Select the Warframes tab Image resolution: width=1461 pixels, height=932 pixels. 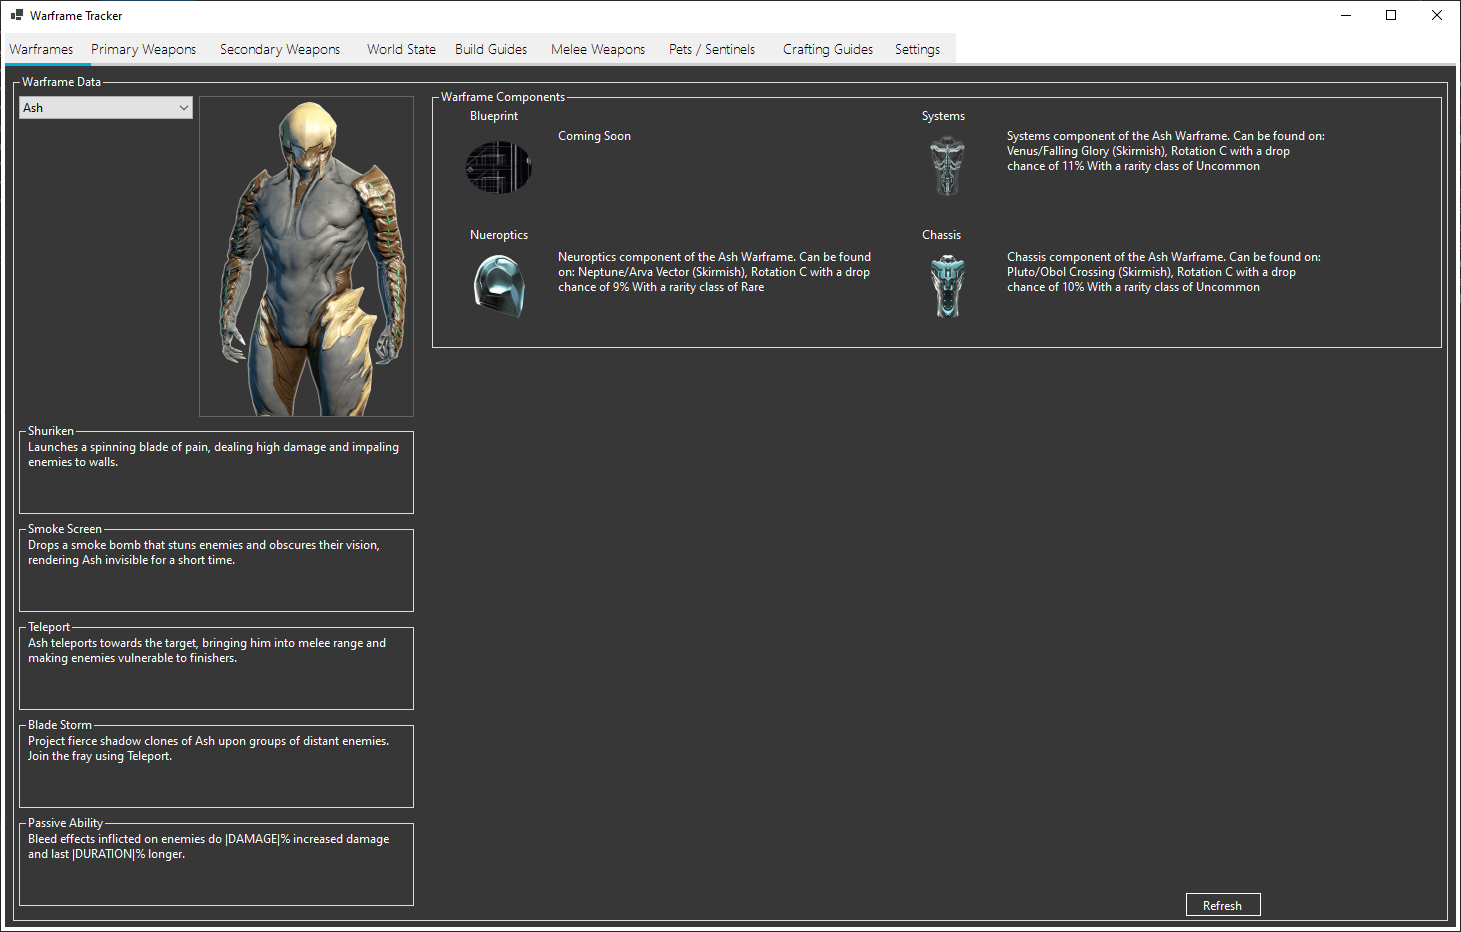click(41, 48)
